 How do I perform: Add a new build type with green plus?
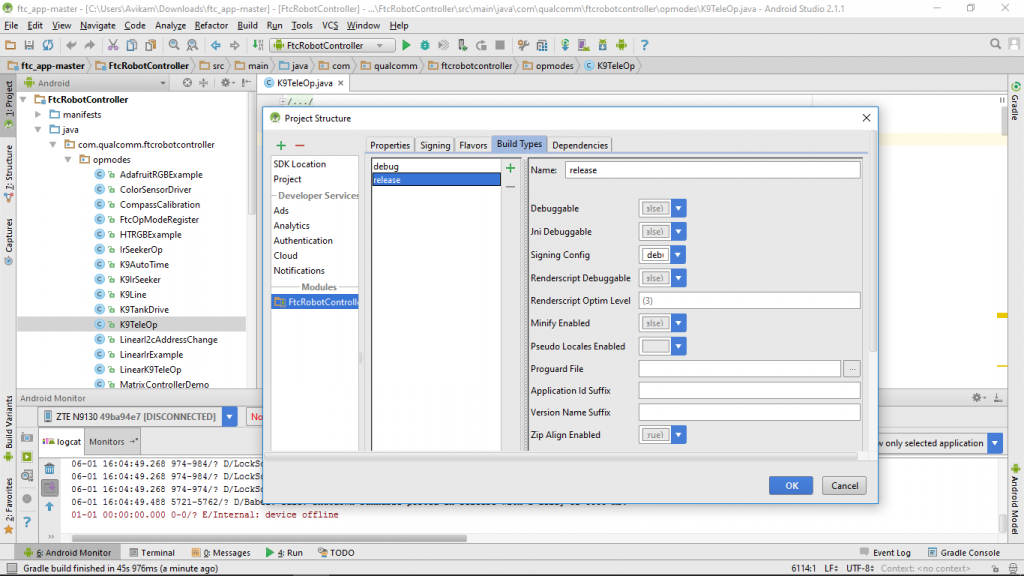pos(510,169)
